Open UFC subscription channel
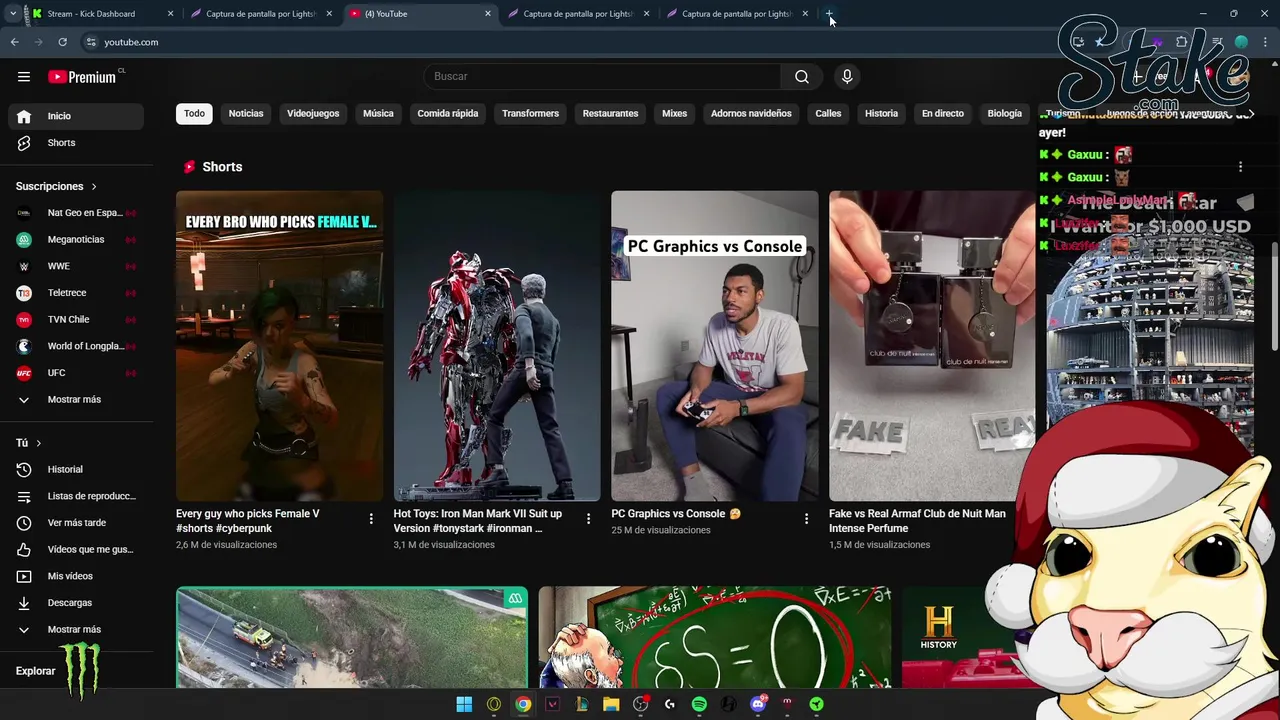 click(76, 373)
